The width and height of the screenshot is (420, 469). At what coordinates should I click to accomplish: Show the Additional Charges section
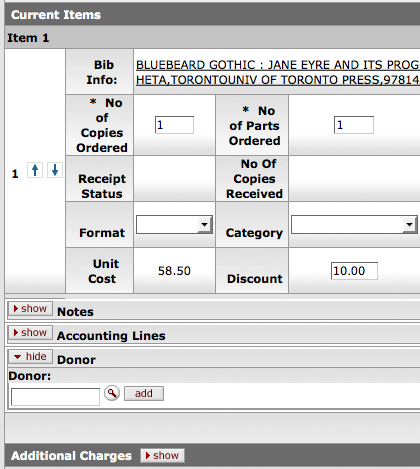click(x=162, y=455)
